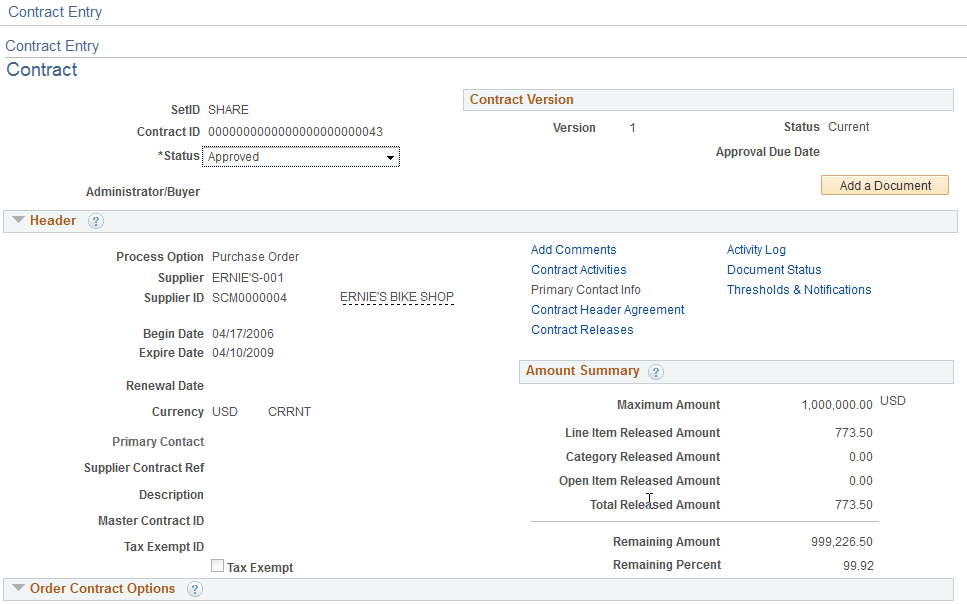
Task: Click the Supplier ID value SCM0000004
Action: (249, 298)
